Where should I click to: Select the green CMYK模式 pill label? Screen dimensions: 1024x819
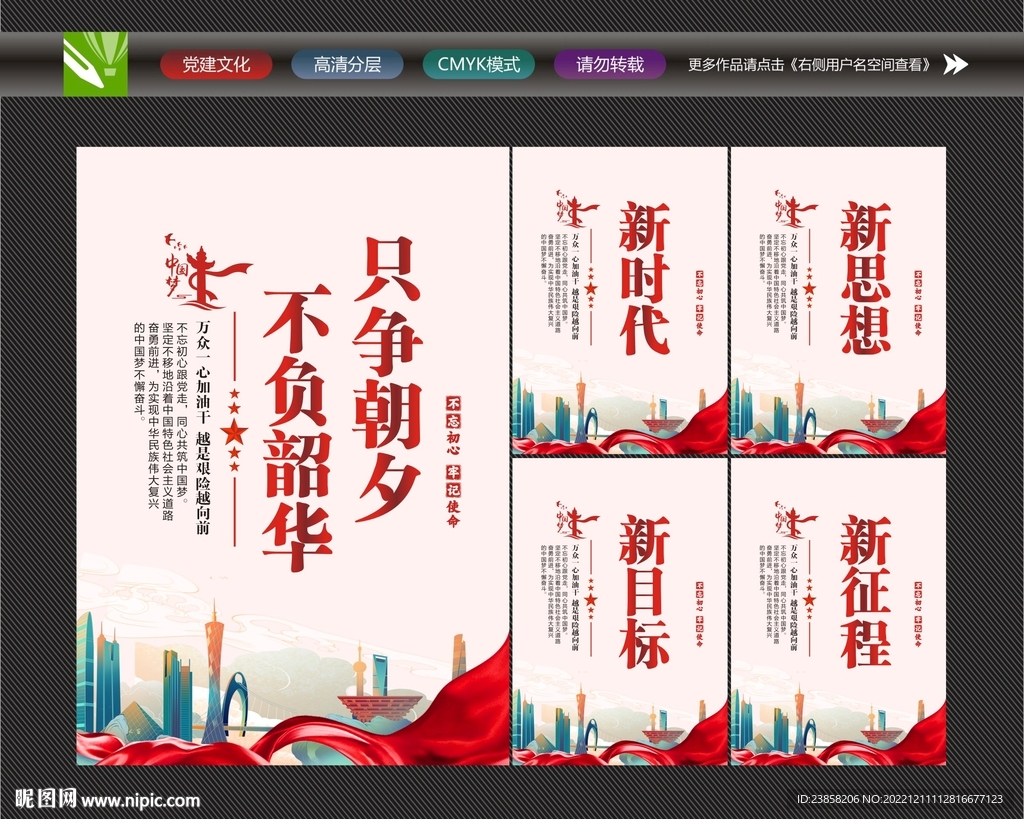(479, 65)
